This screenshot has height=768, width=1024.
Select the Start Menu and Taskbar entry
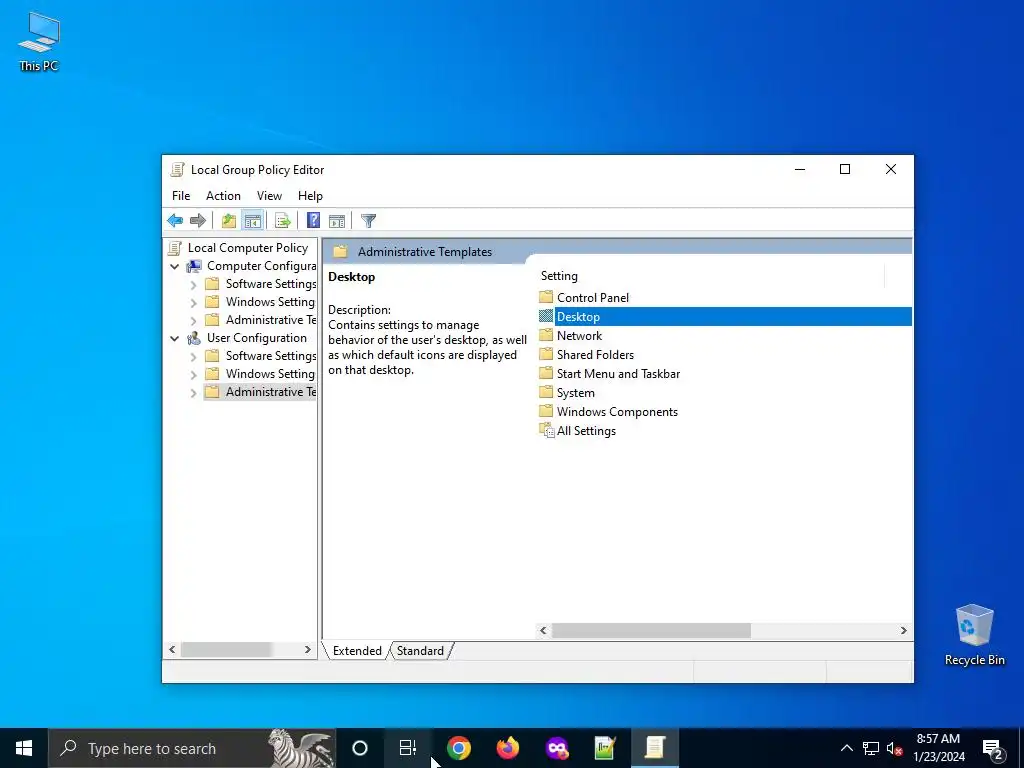(618, 374)
